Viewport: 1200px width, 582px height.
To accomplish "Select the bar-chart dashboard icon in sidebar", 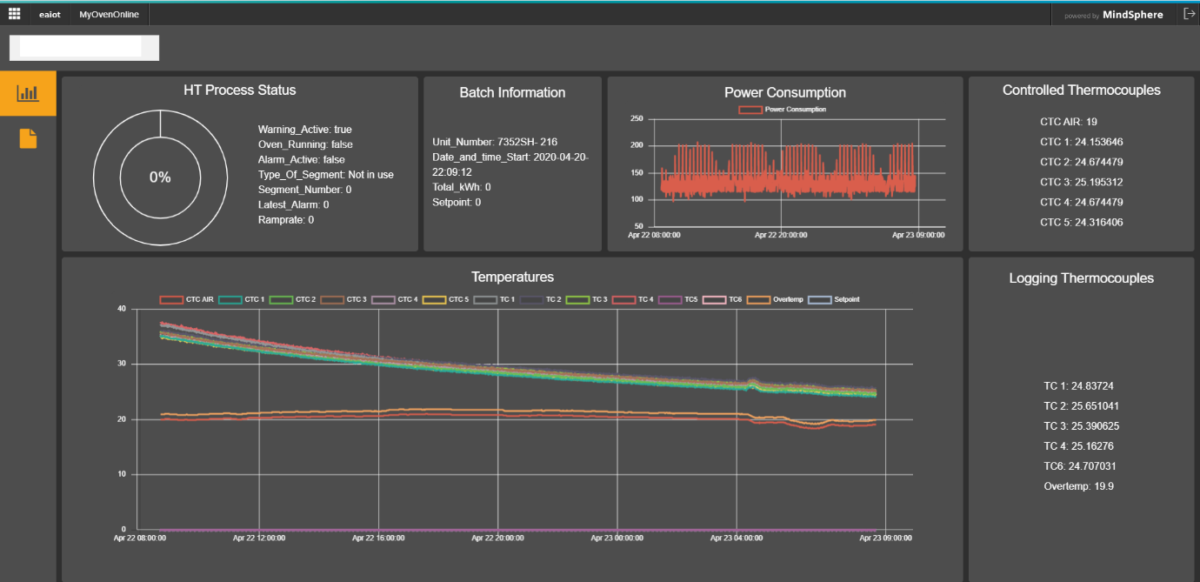I will pos(27,95).
